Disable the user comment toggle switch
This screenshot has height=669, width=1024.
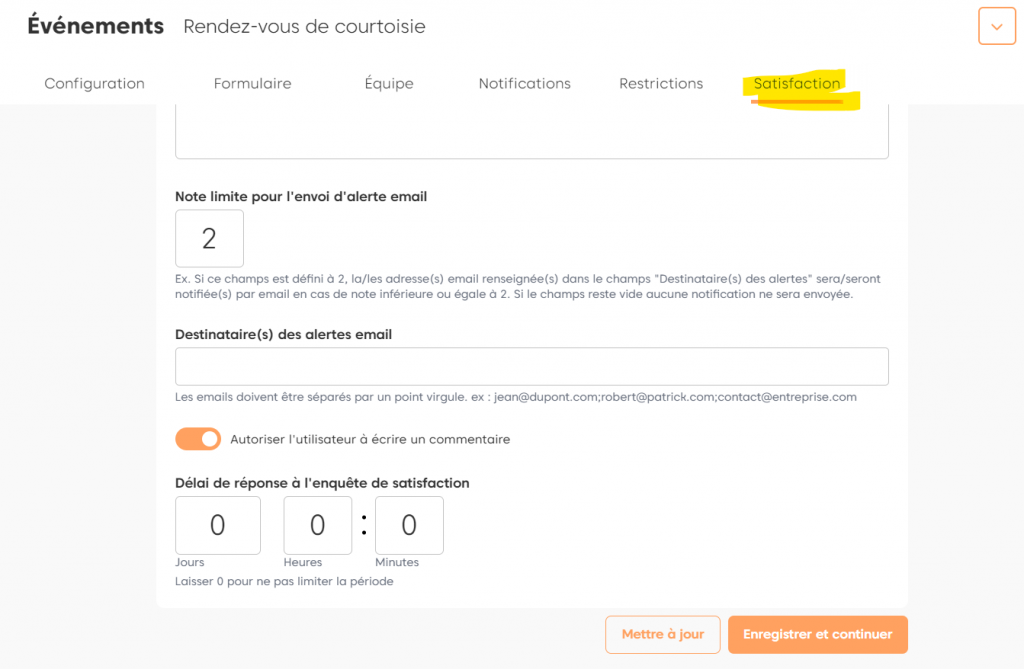(198, 439)
